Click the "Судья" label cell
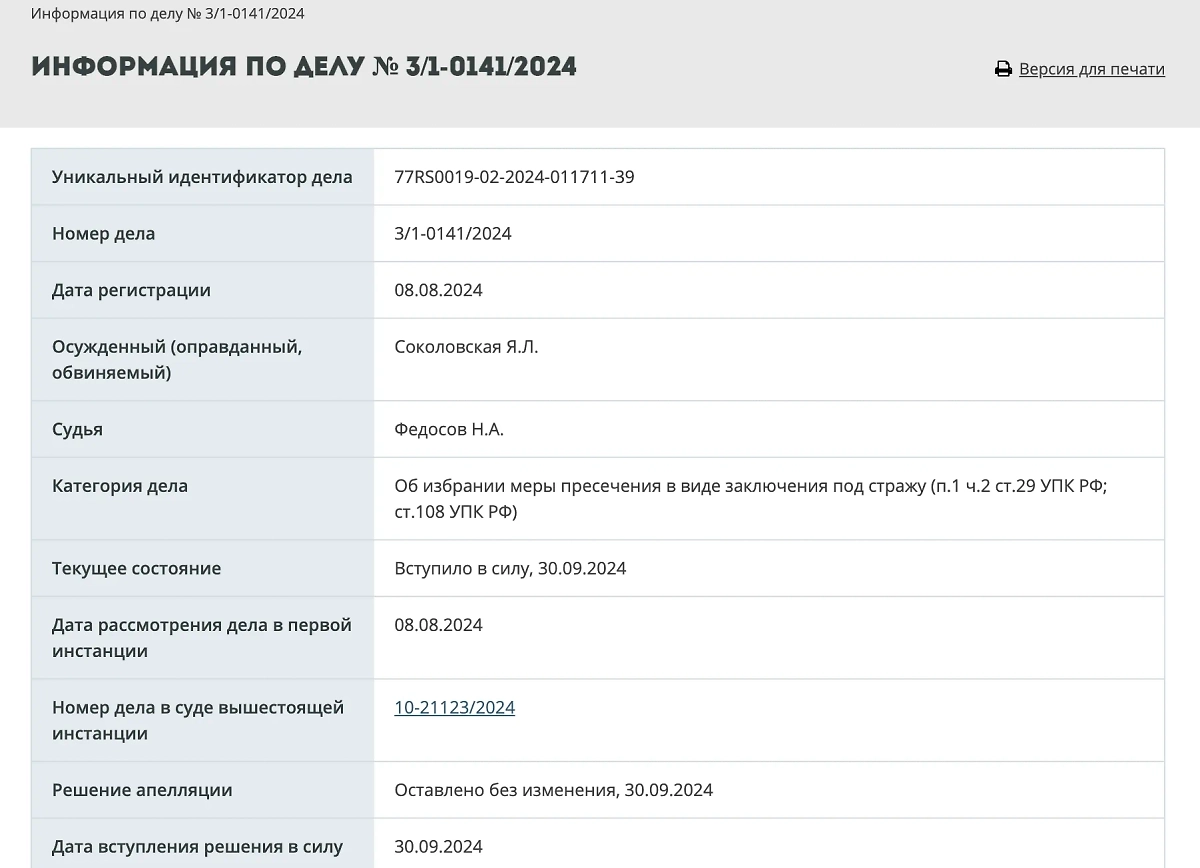This screenshot has width=1200, height=868. click(78, 429)
